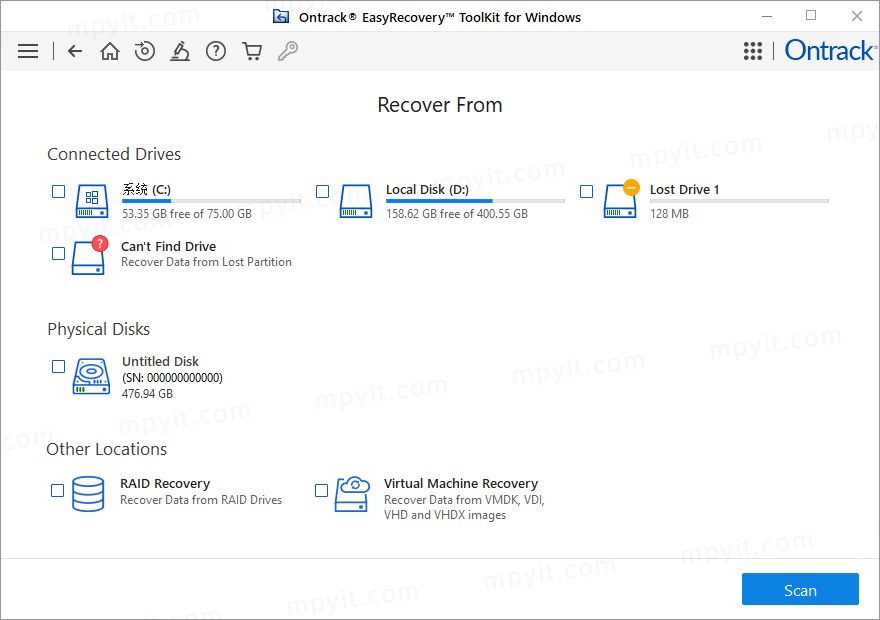
Task: Open the nine-dot apps grid icon
Action: pos(753,51)
